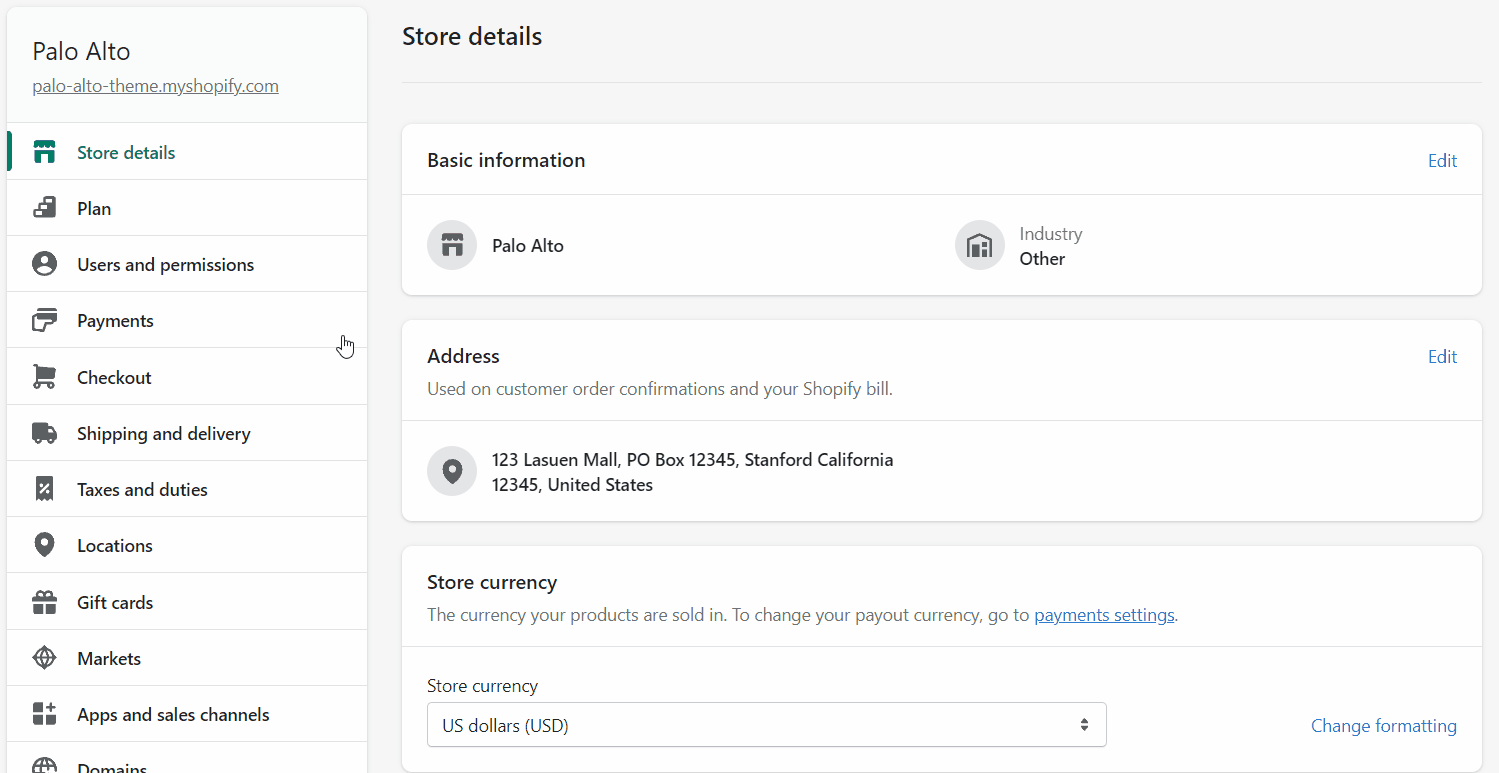1499x773 pixels.
Task: Go to Apps and sales channels
Action: [x=173, y=715]
